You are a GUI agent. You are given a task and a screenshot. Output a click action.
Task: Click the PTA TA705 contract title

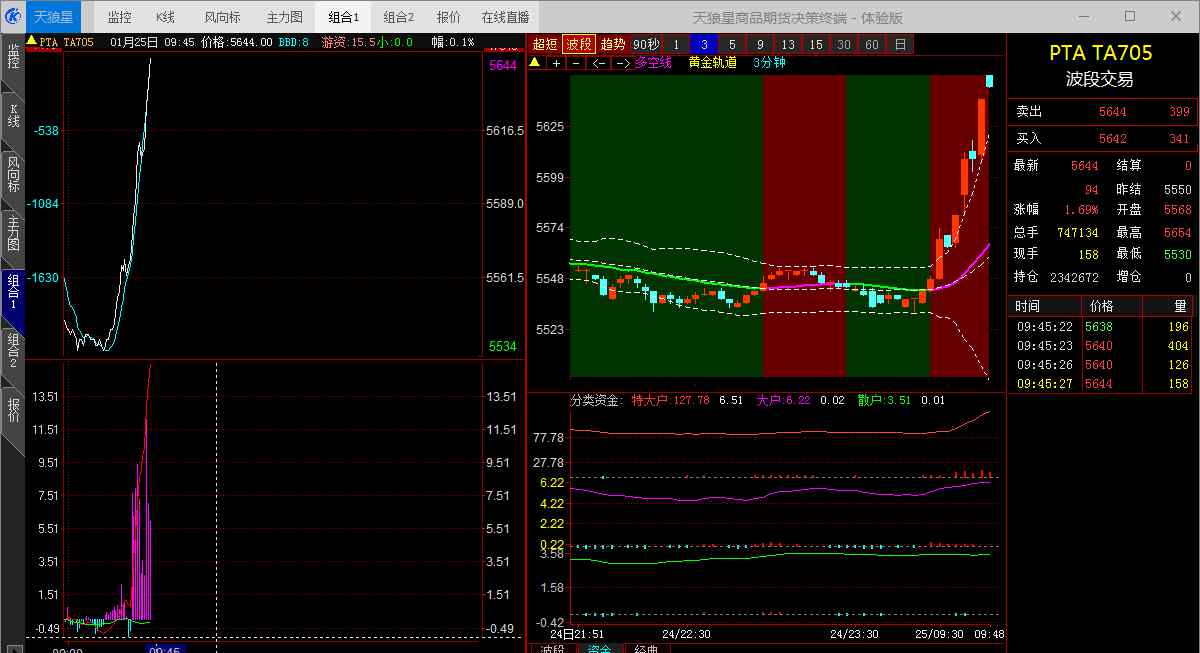1100,53
